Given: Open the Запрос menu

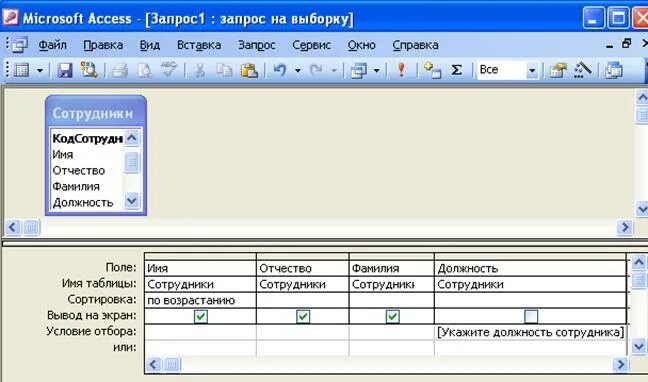Looking at the screenshot, I should [x=256, y=45].
